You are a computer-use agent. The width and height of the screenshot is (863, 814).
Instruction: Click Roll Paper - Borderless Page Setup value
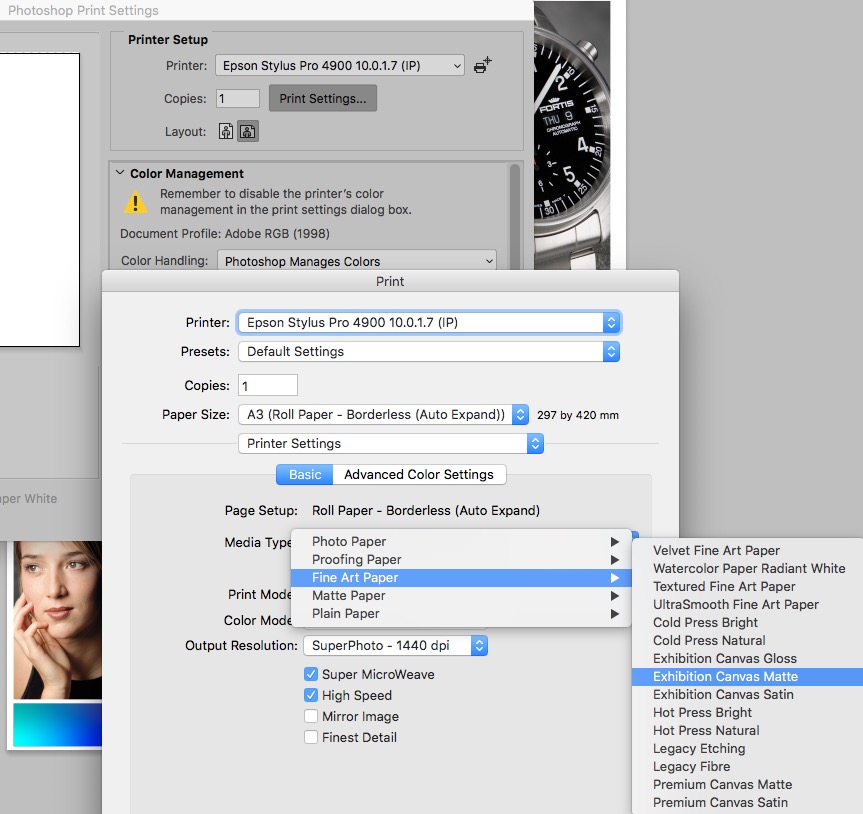[x=426, y=511]
